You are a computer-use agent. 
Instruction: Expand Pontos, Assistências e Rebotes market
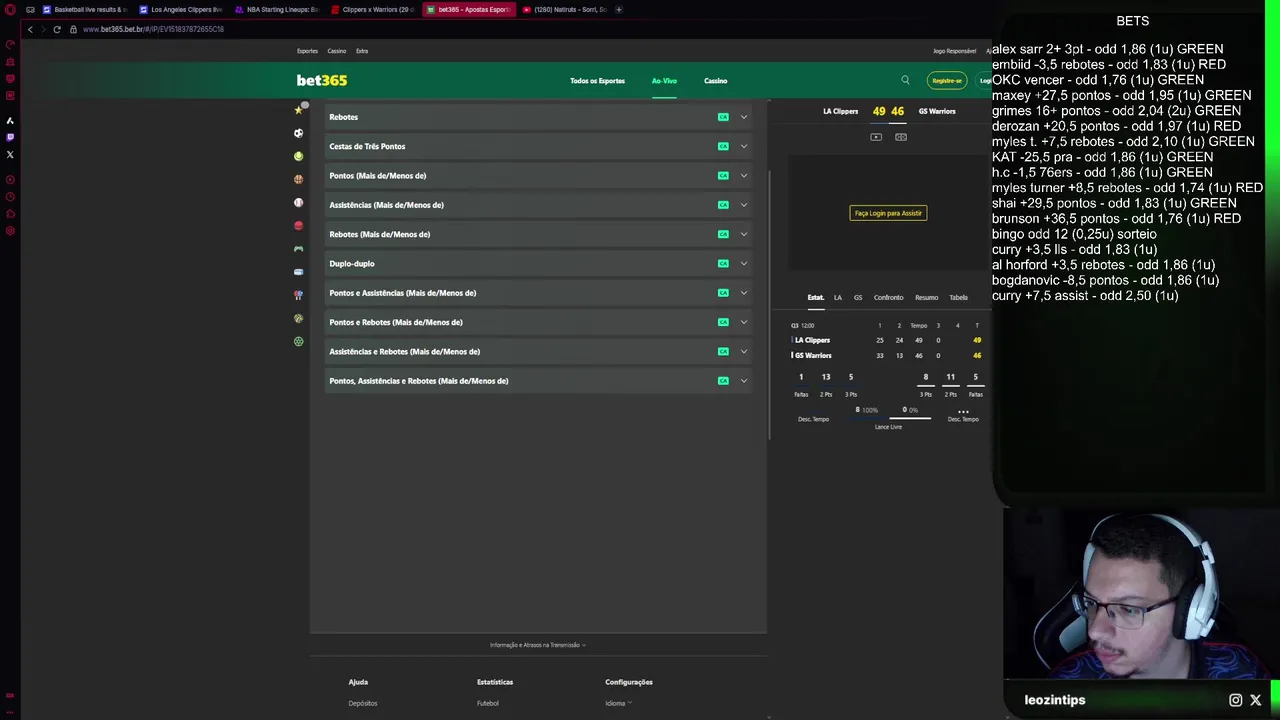point(538,381)
